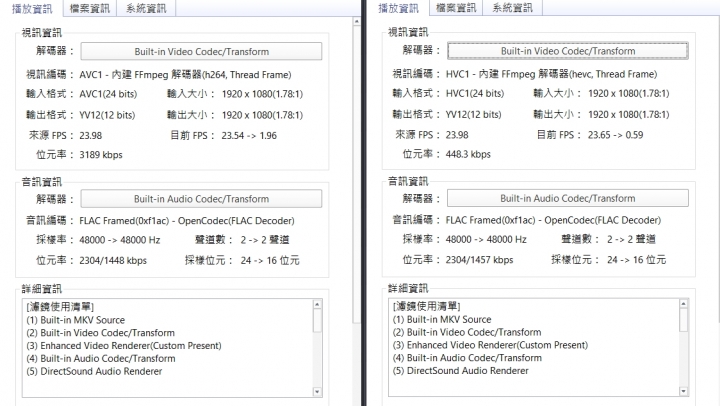Click "24 -> 16 位元" value in right window
The height and width of the screenshot is (406, 720).
click(636, 260)
